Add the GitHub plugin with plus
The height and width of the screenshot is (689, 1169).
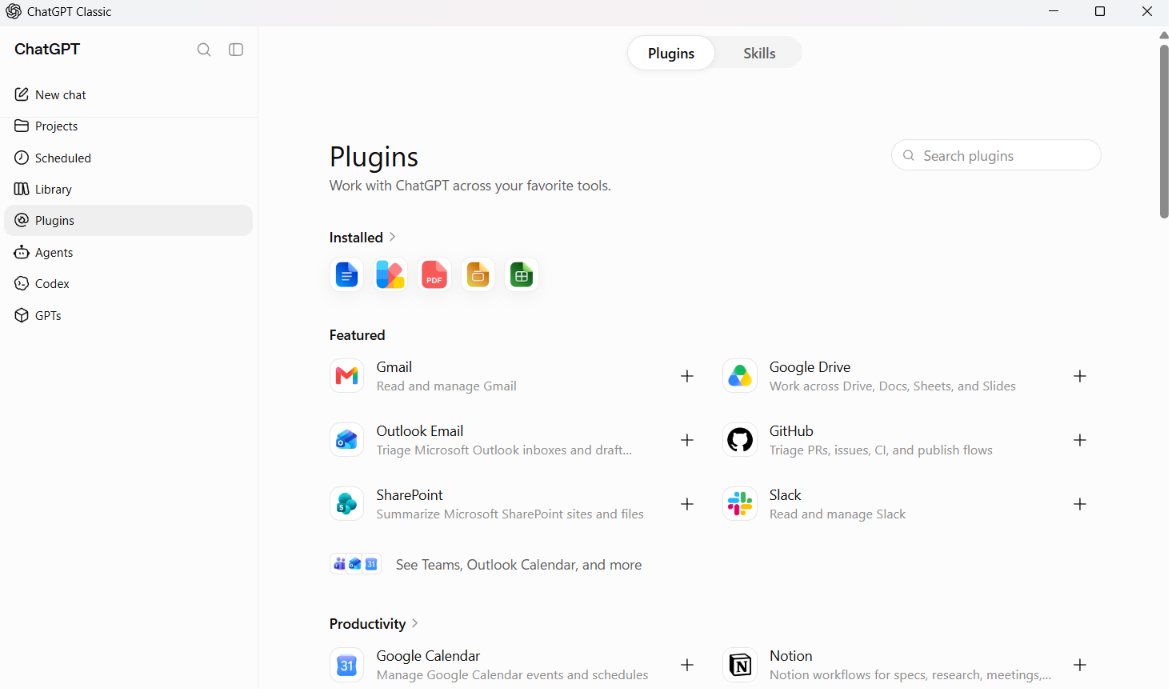click(x=1080, y=440)
